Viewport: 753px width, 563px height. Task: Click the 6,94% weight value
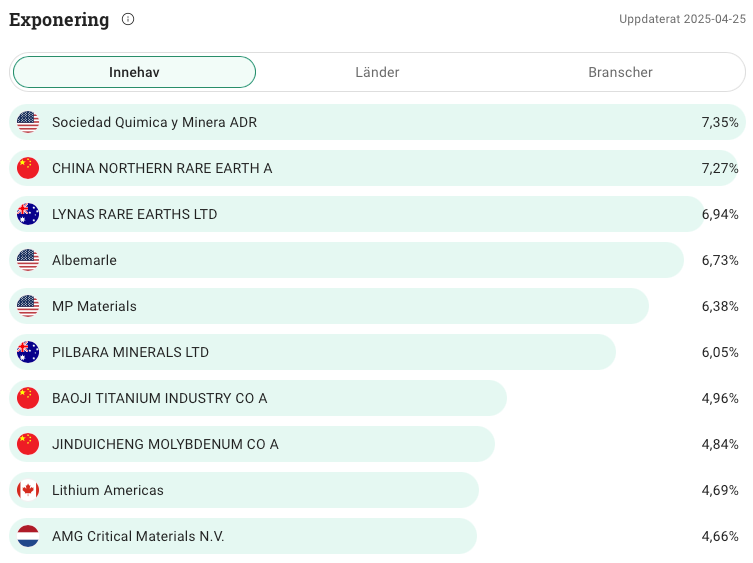720,214
